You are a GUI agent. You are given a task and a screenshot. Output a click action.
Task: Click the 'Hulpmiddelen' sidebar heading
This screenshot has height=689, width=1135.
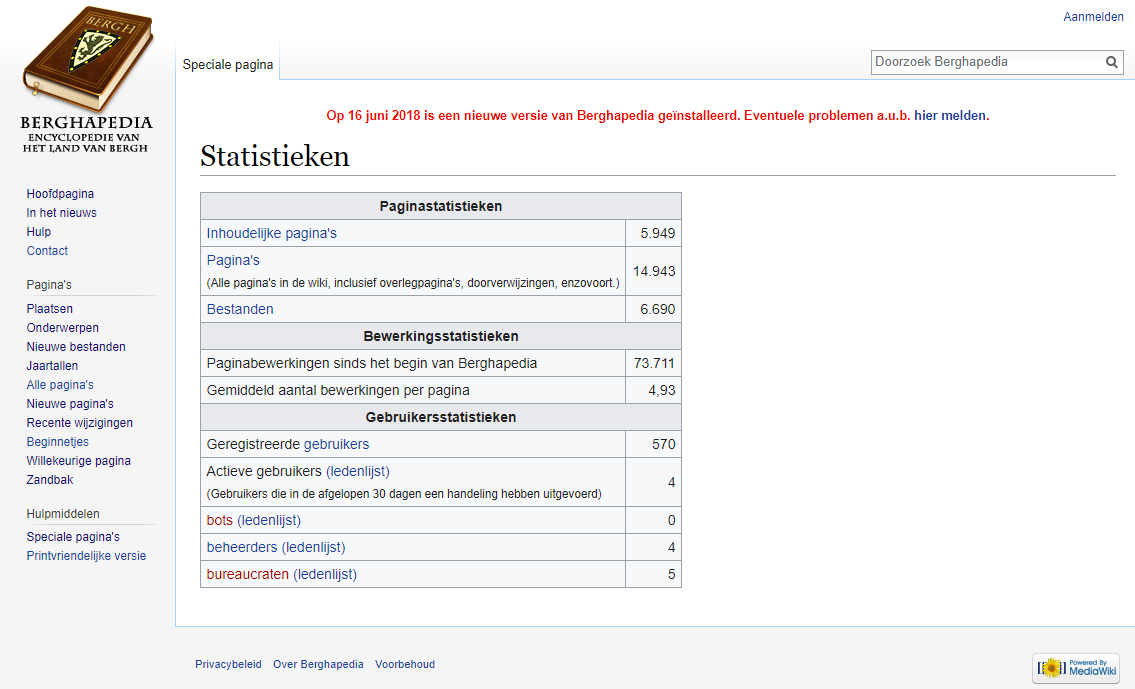[x=63, y=514]
